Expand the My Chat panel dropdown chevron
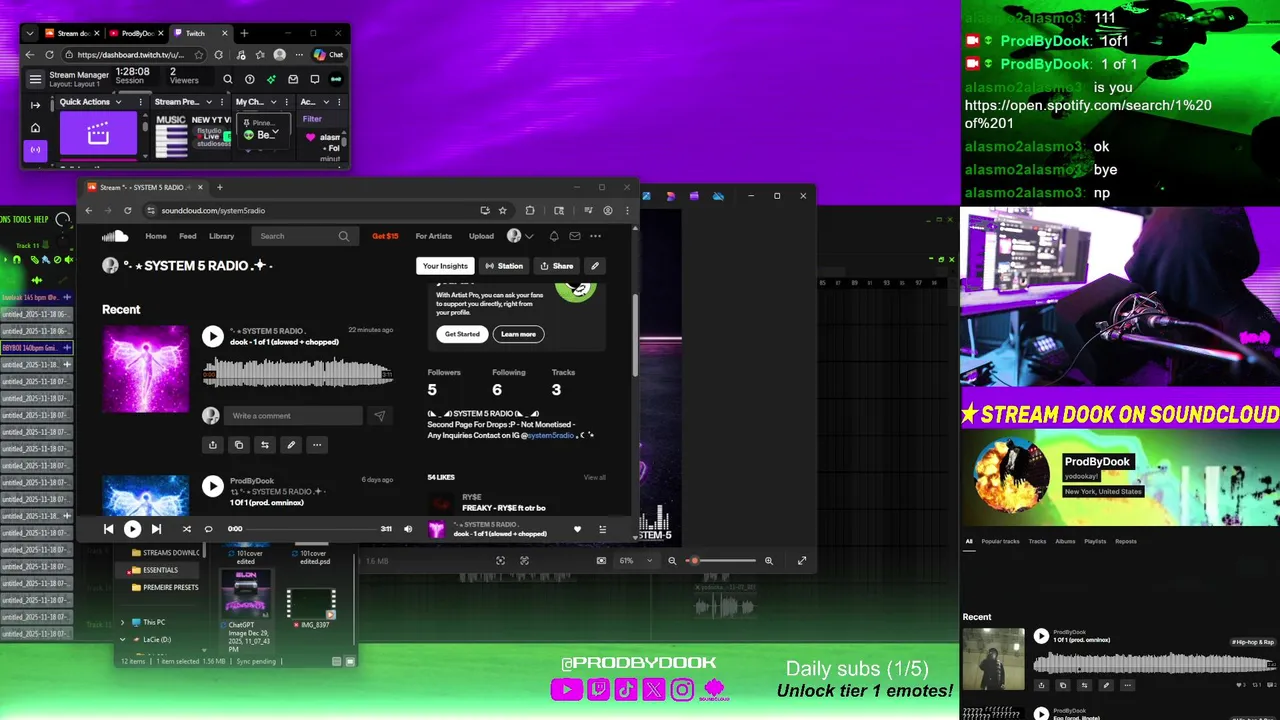 click(x=272, y=102)
